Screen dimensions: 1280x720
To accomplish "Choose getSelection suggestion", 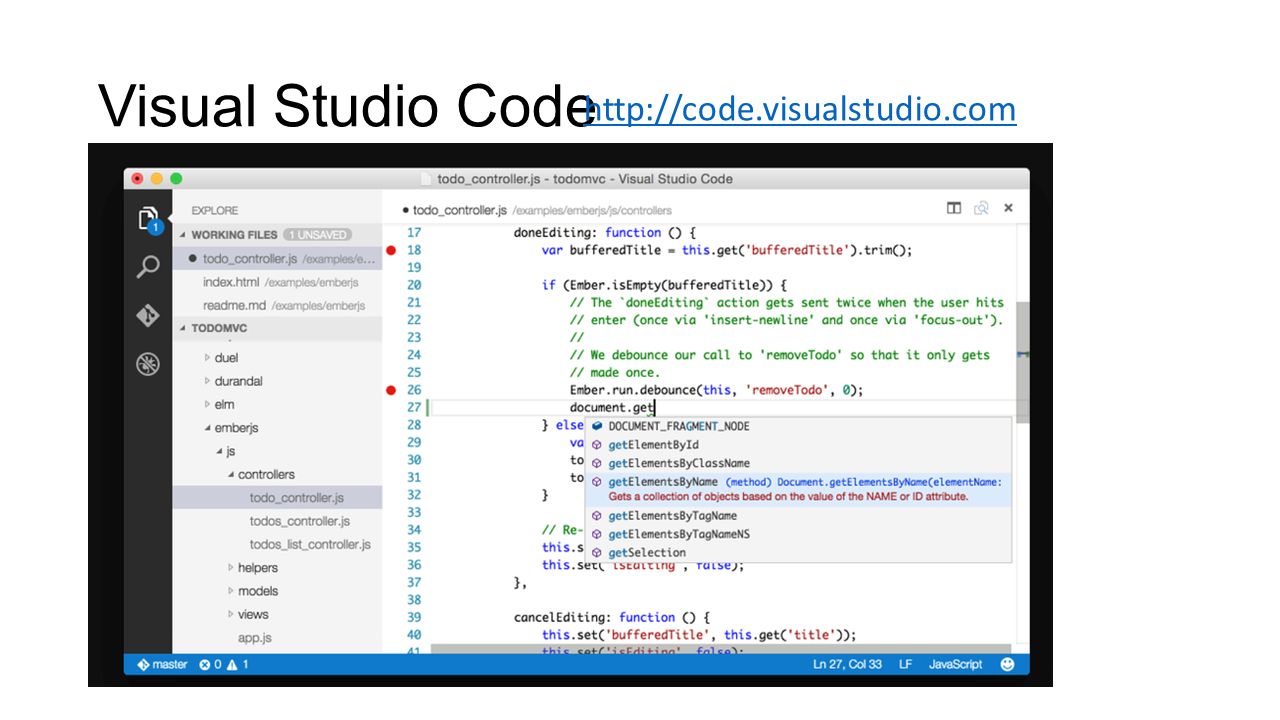I will click(x=798, y=552).
